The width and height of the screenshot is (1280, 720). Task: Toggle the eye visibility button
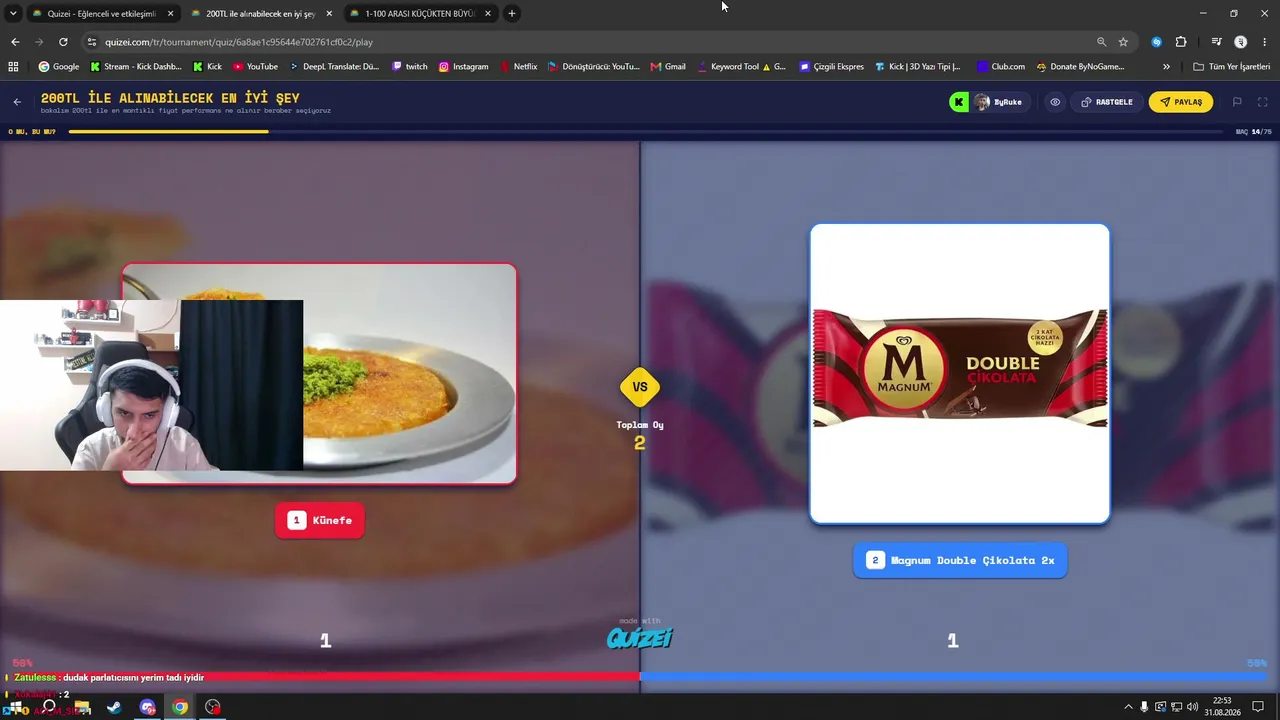tap(1055, 102)
